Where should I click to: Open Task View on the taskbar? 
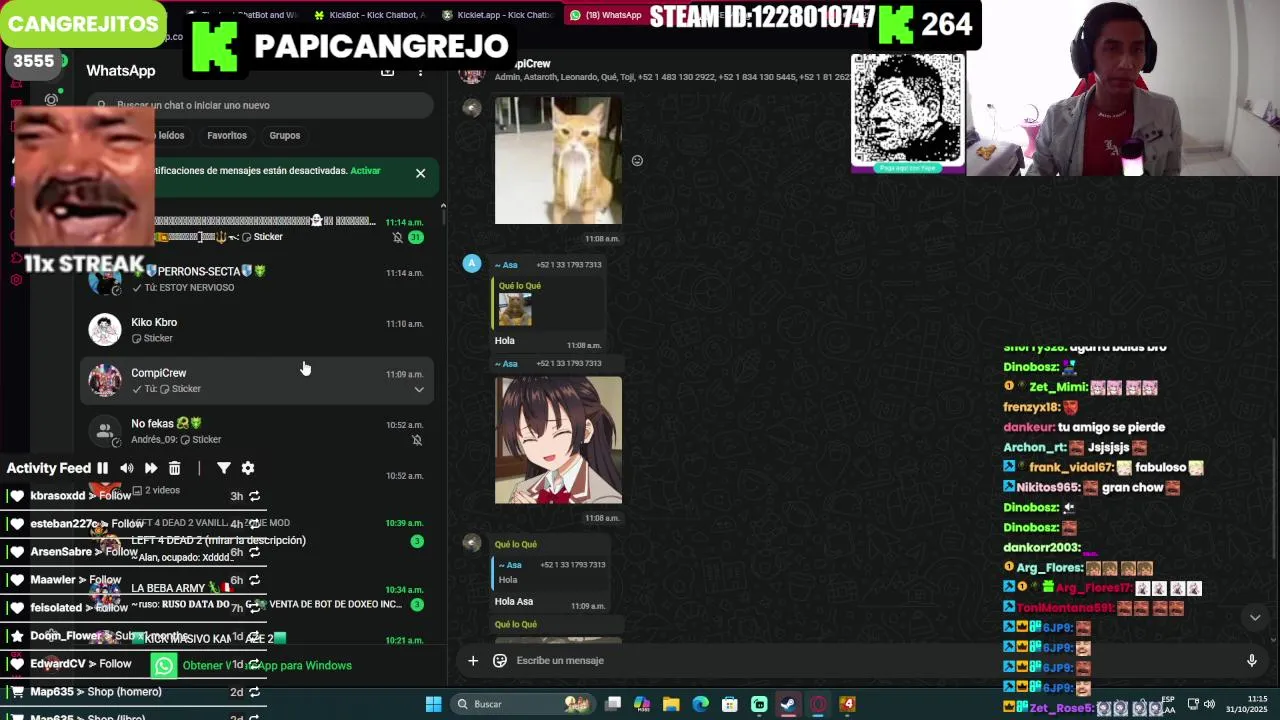(613, 704)
